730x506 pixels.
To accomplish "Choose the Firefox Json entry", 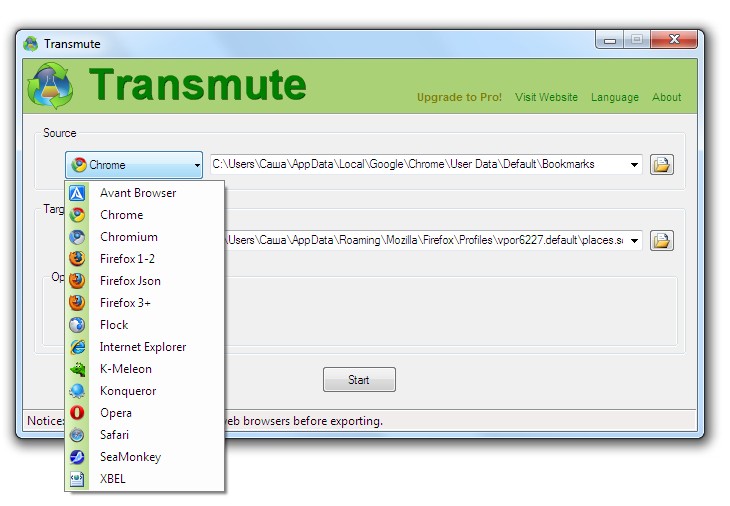I will 144,281.
